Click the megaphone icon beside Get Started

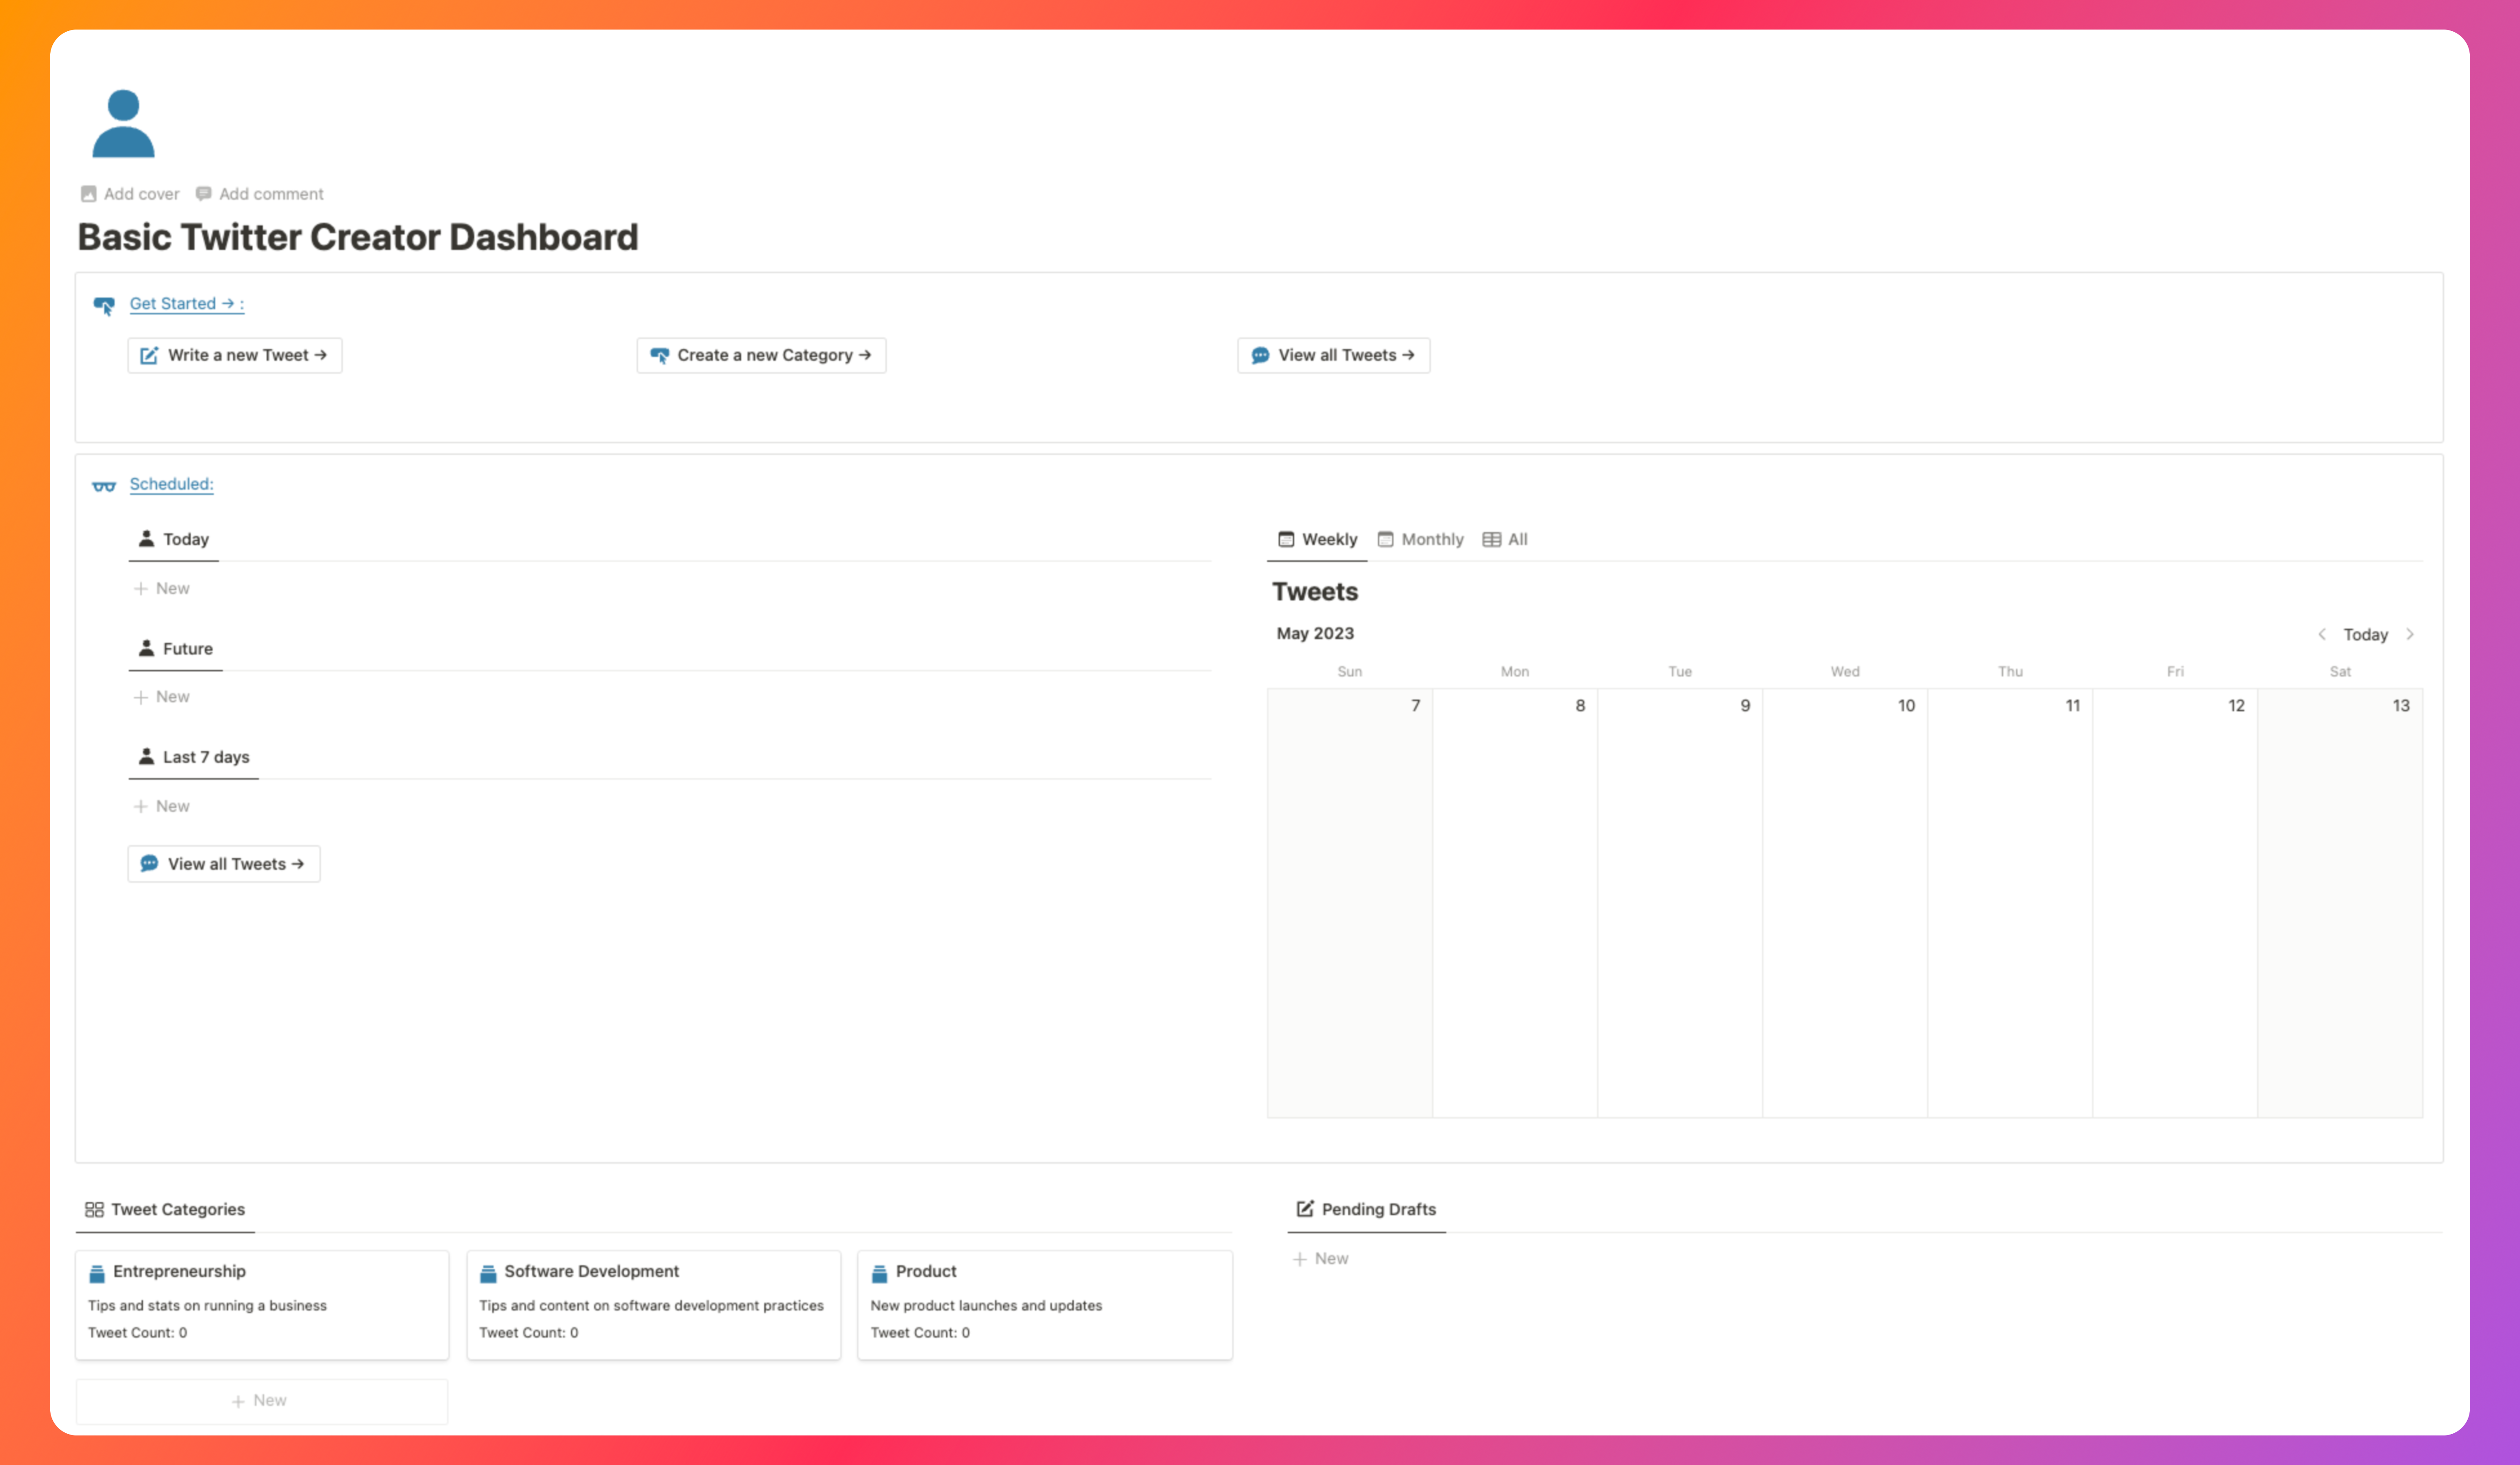pyautogui.click(x=104, y=304)
